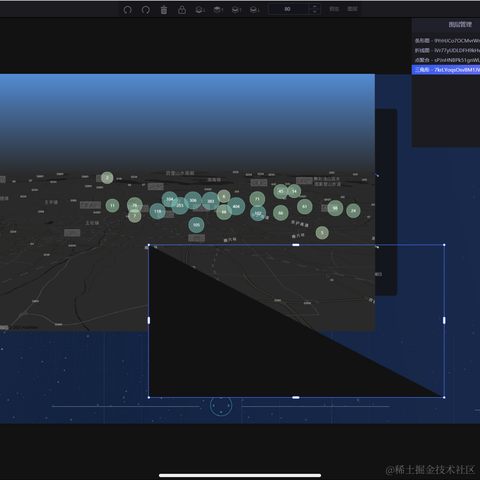Screen dimensions: 480x480
Task: Select the 条形图 bar chart layer
Action: (446, 41)
